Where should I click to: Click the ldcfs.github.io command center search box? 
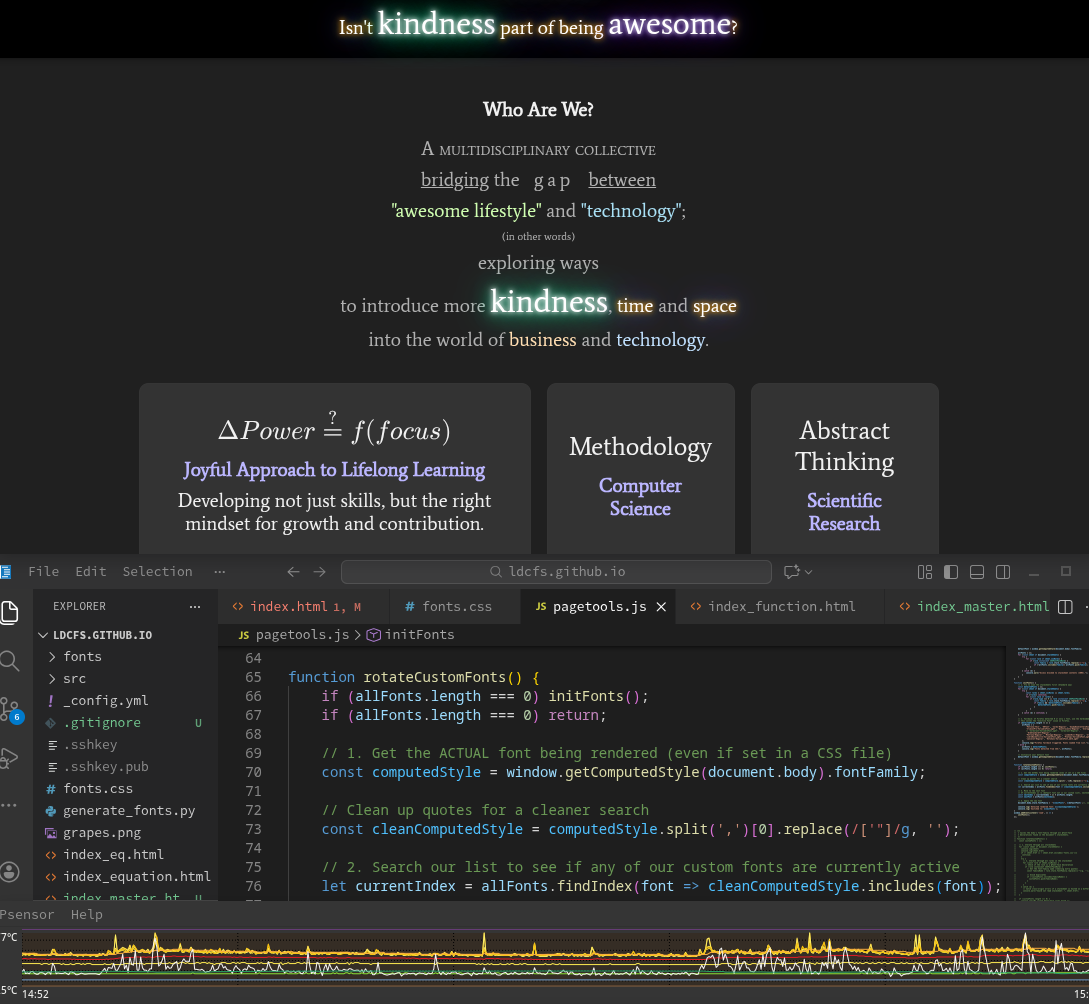(556, 572)
